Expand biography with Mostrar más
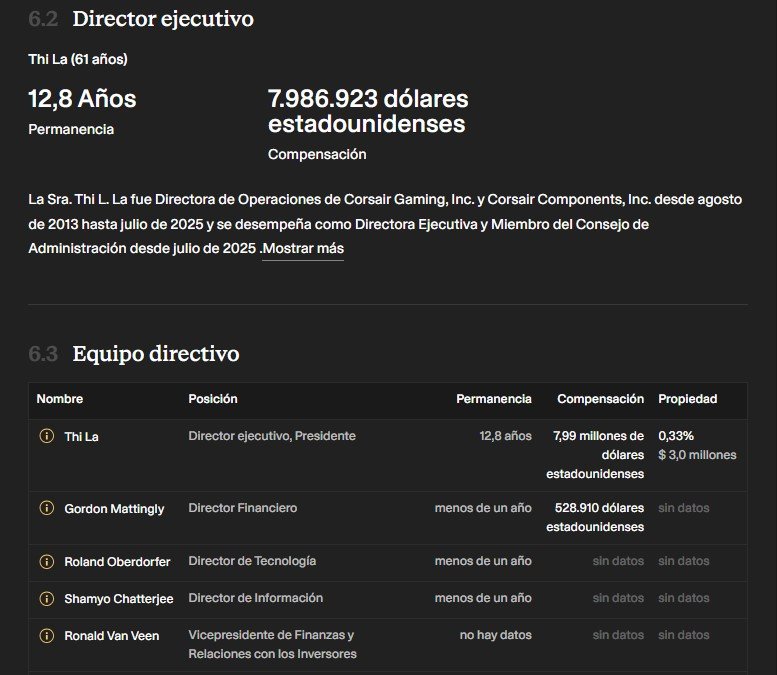 (x=303, y=248)
